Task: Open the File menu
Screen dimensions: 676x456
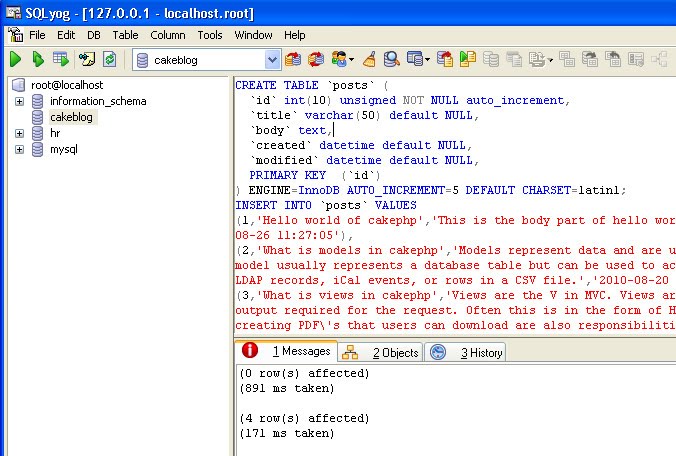Action: click(37, 35)
